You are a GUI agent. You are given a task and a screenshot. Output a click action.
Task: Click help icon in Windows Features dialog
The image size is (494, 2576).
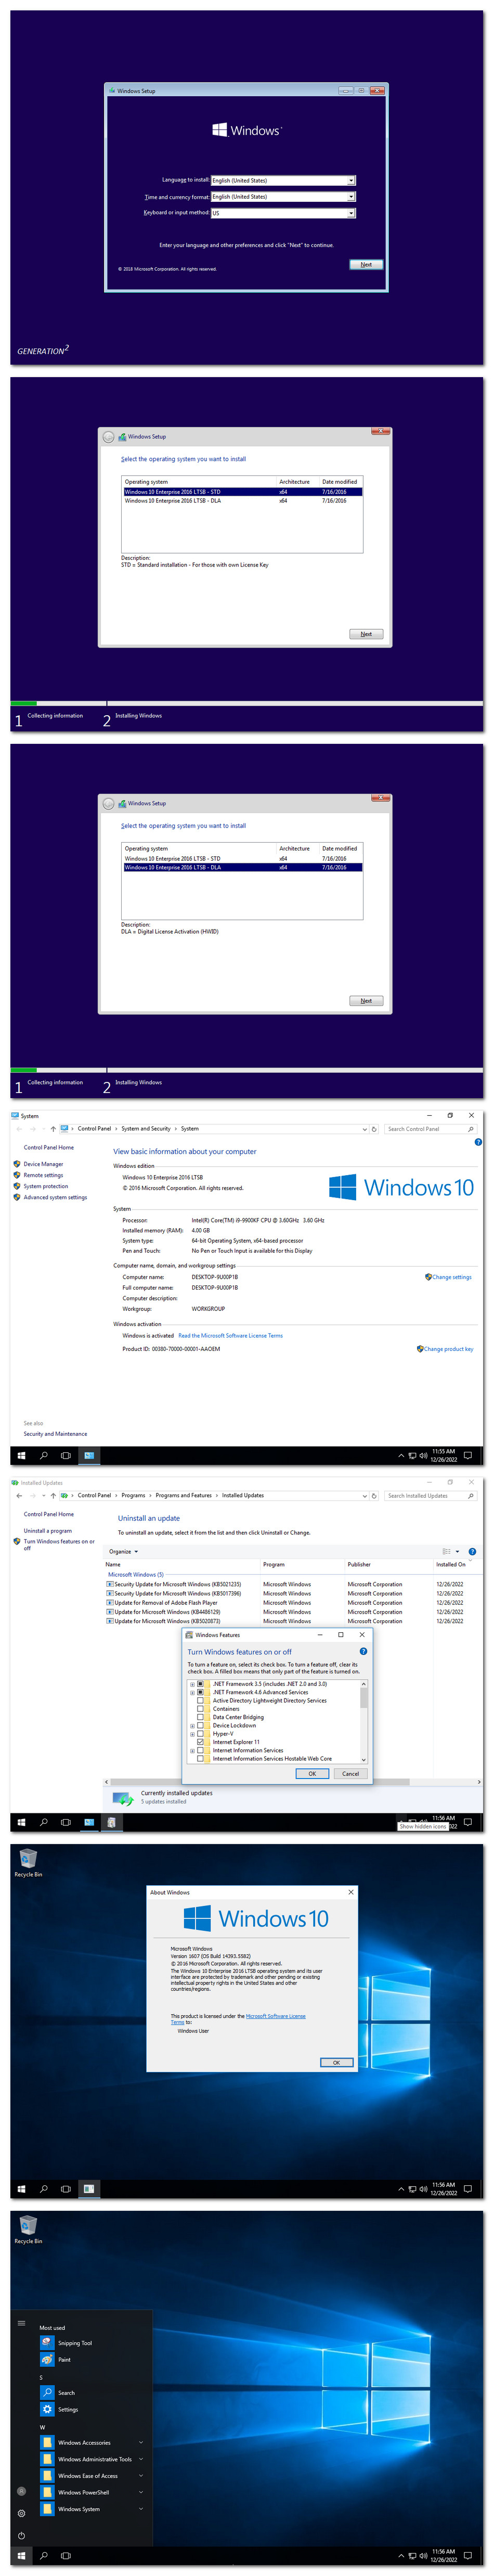363,1651
